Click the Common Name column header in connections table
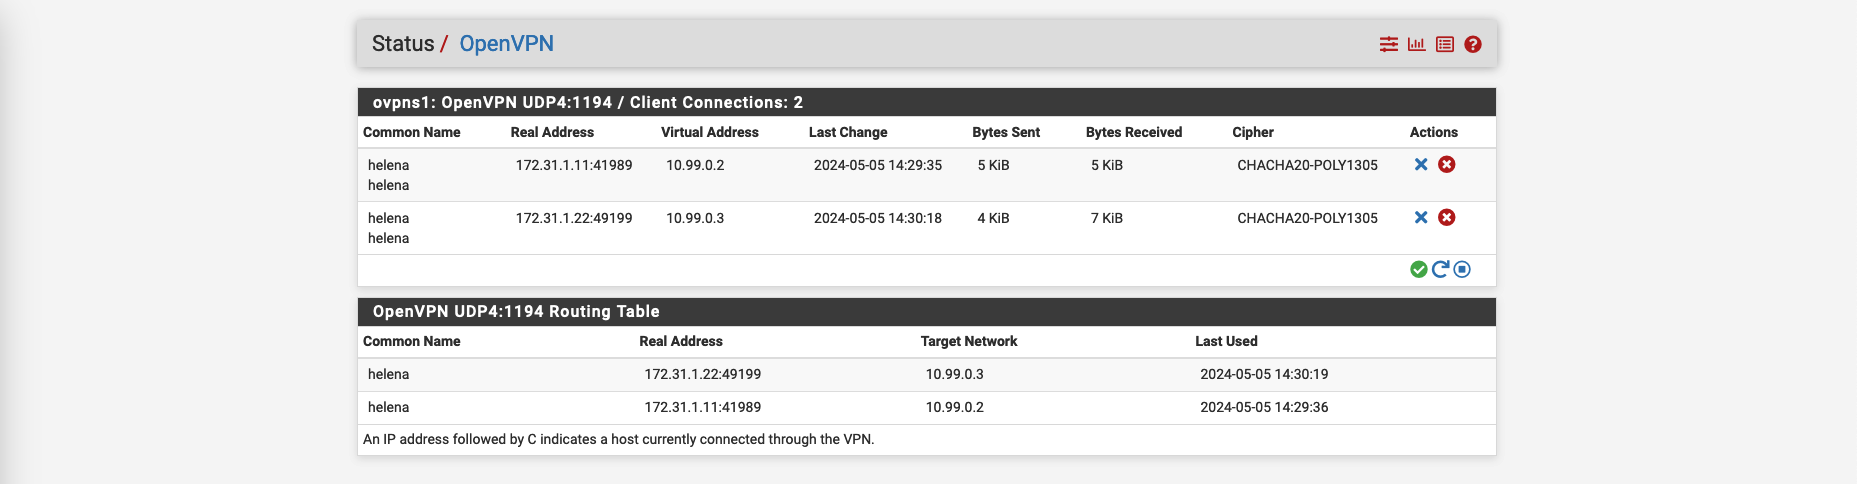The height and width of the screenshot is (484, 1857). (x=411, y=132)
